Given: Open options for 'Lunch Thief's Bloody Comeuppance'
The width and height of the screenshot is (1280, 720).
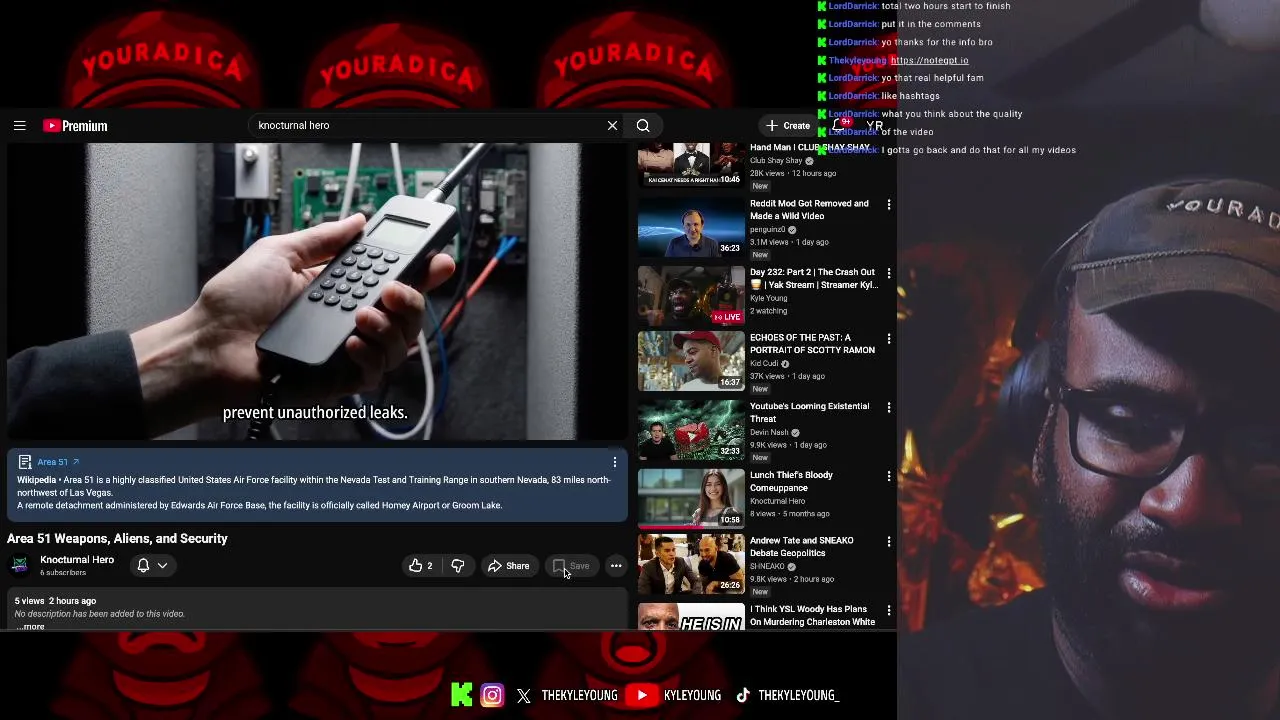Looking at the screenshot, I should click(888, 476).
